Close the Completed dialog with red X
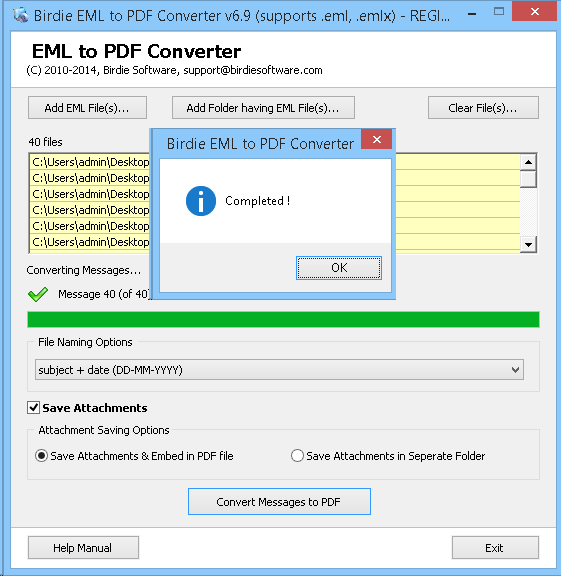 (x=377, y=140)
